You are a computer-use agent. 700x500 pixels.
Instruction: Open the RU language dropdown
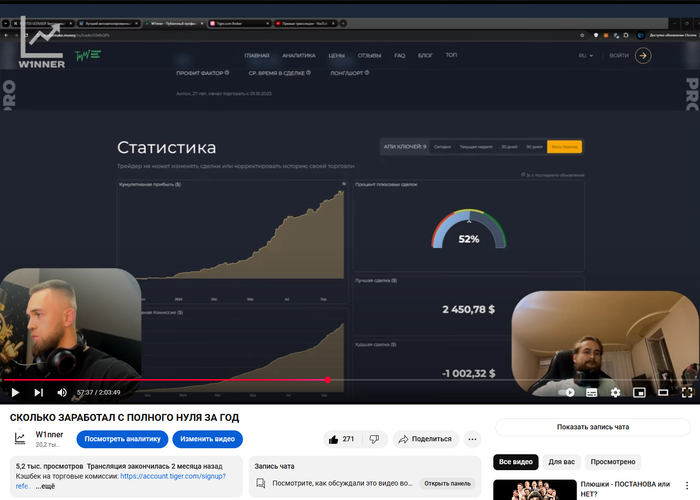click(x=586, y=56)
